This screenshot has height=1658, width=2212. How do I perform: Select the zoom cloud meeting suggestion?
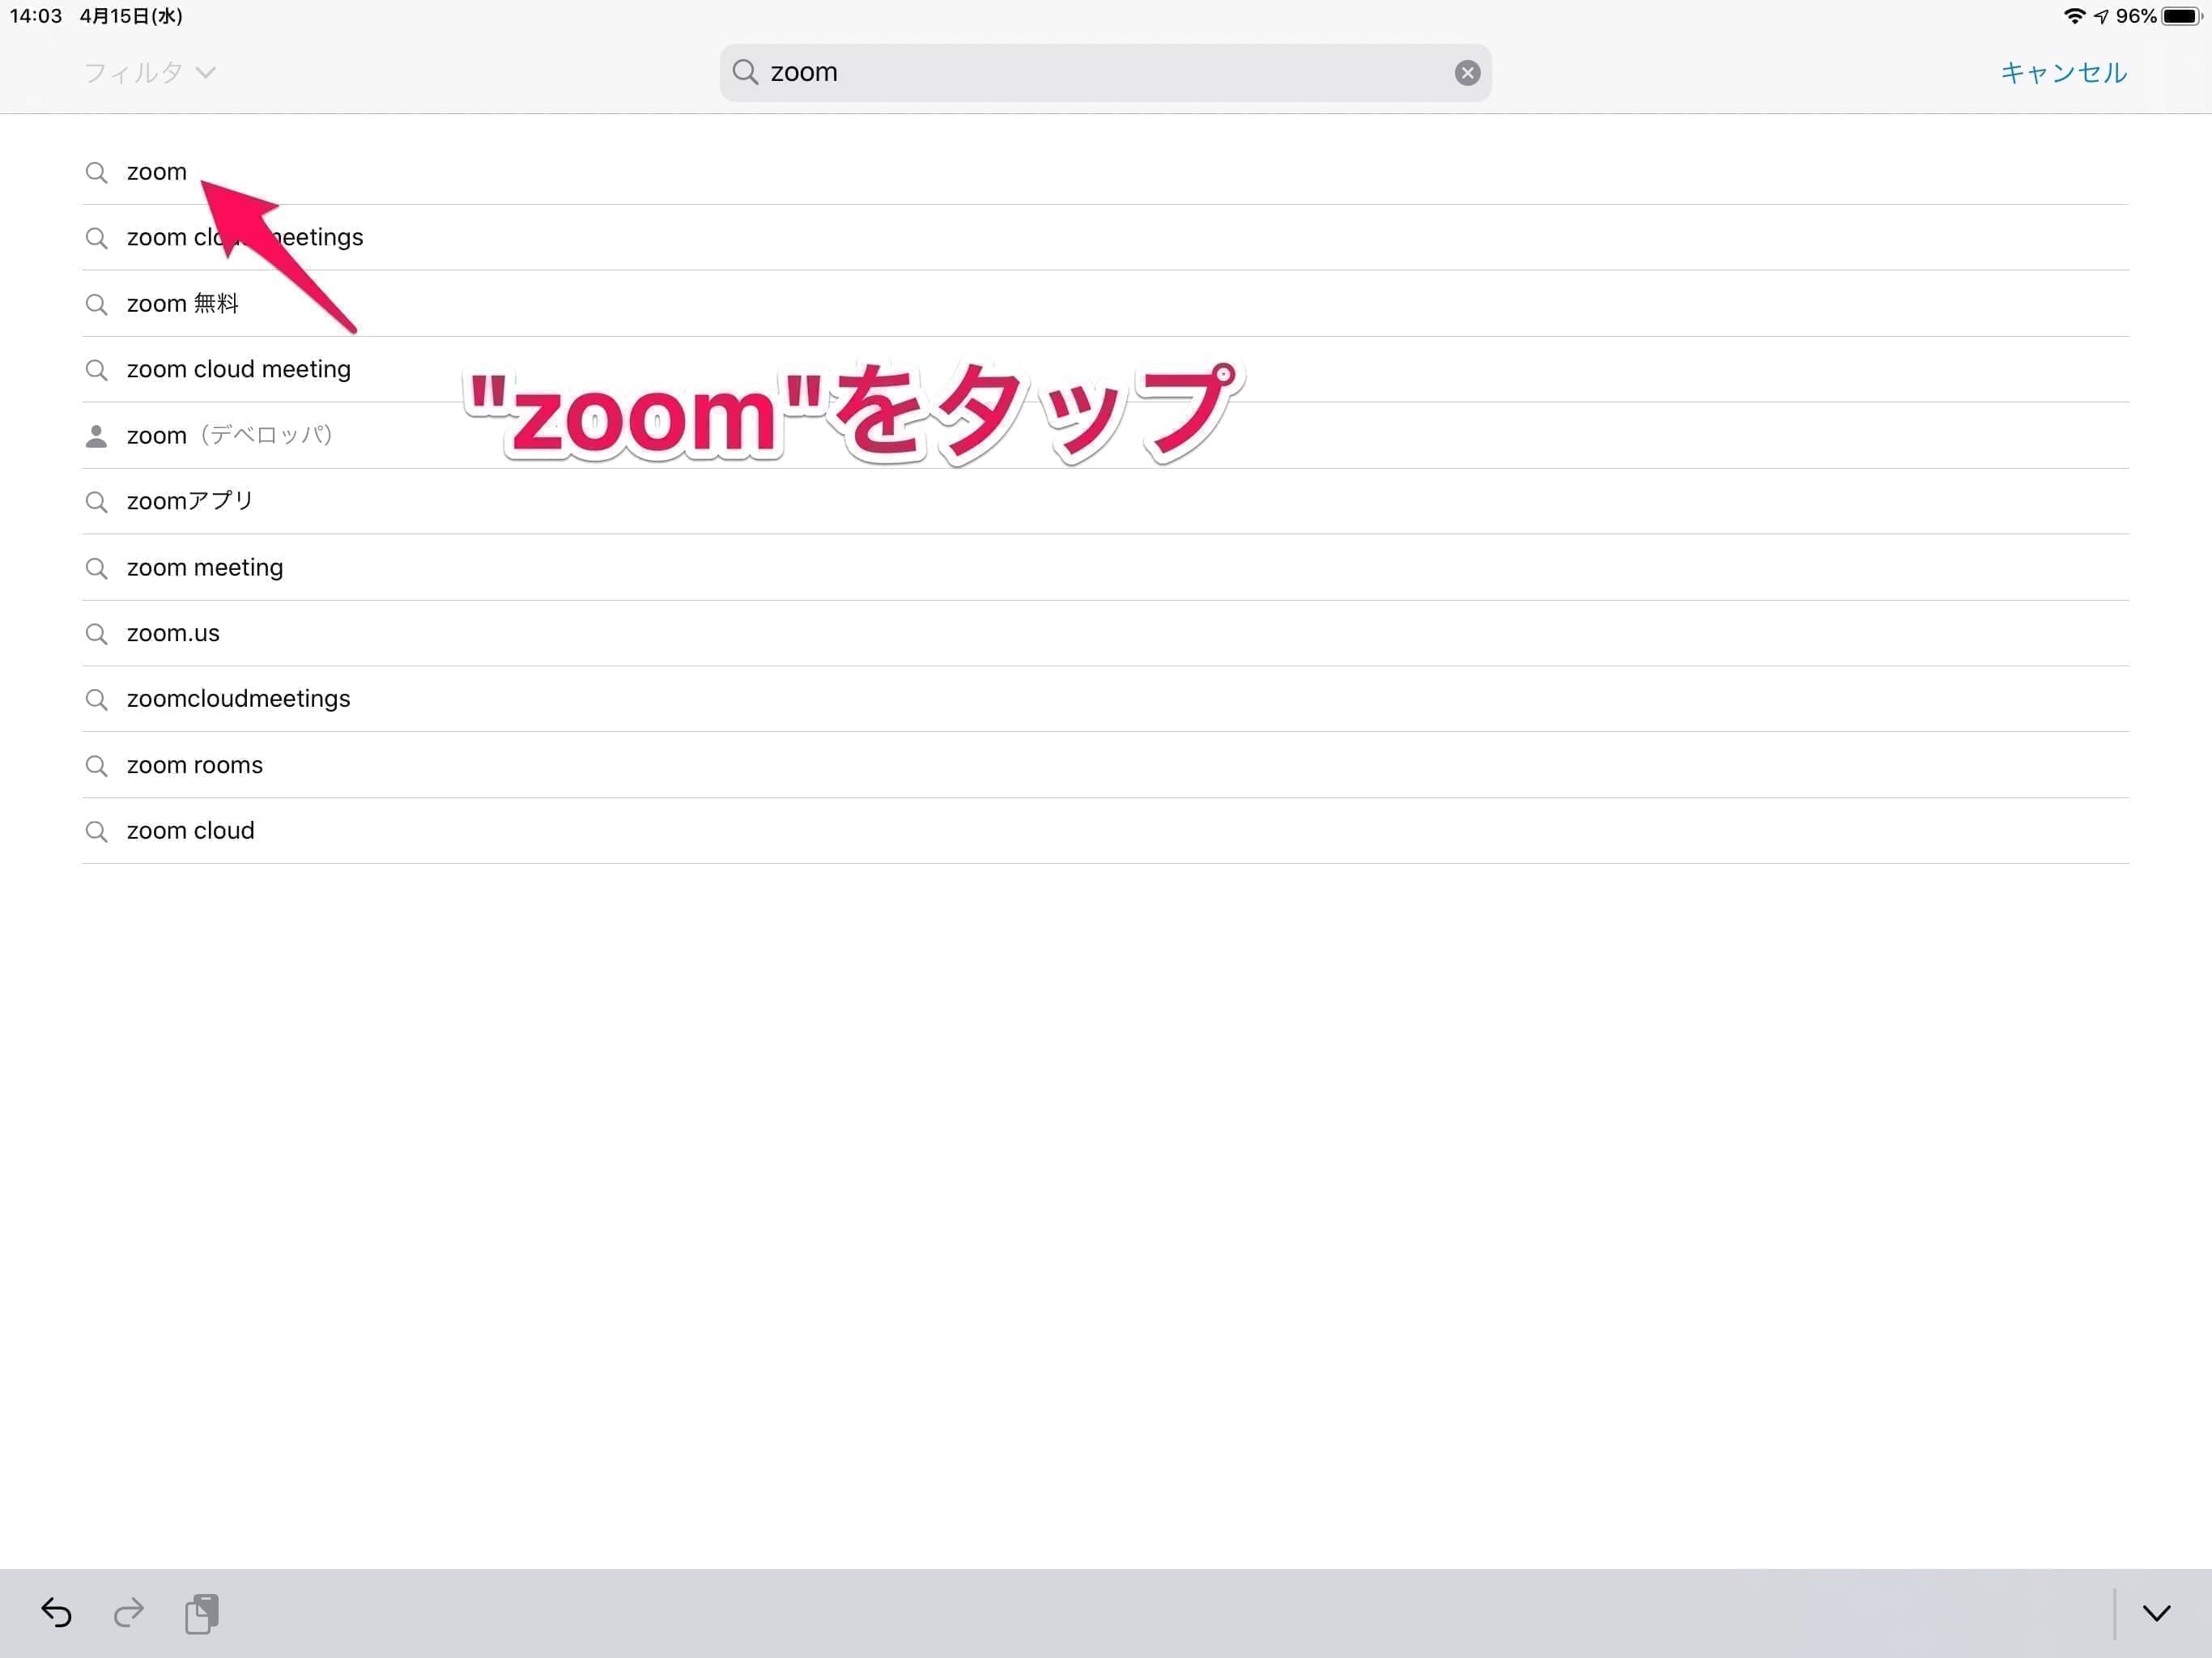pyautogui.click(x=237, y=369)
